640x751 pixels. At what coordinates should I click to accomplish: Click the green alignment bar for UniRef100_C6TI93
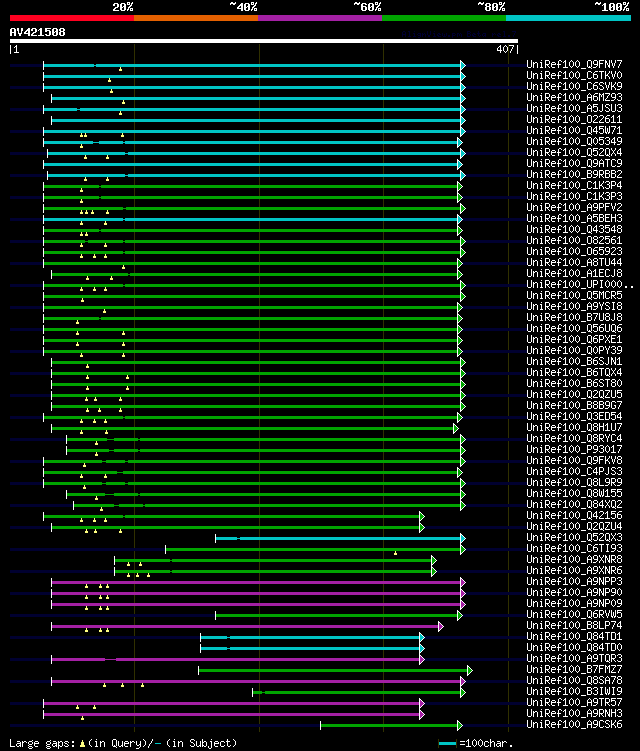(315, 550)
